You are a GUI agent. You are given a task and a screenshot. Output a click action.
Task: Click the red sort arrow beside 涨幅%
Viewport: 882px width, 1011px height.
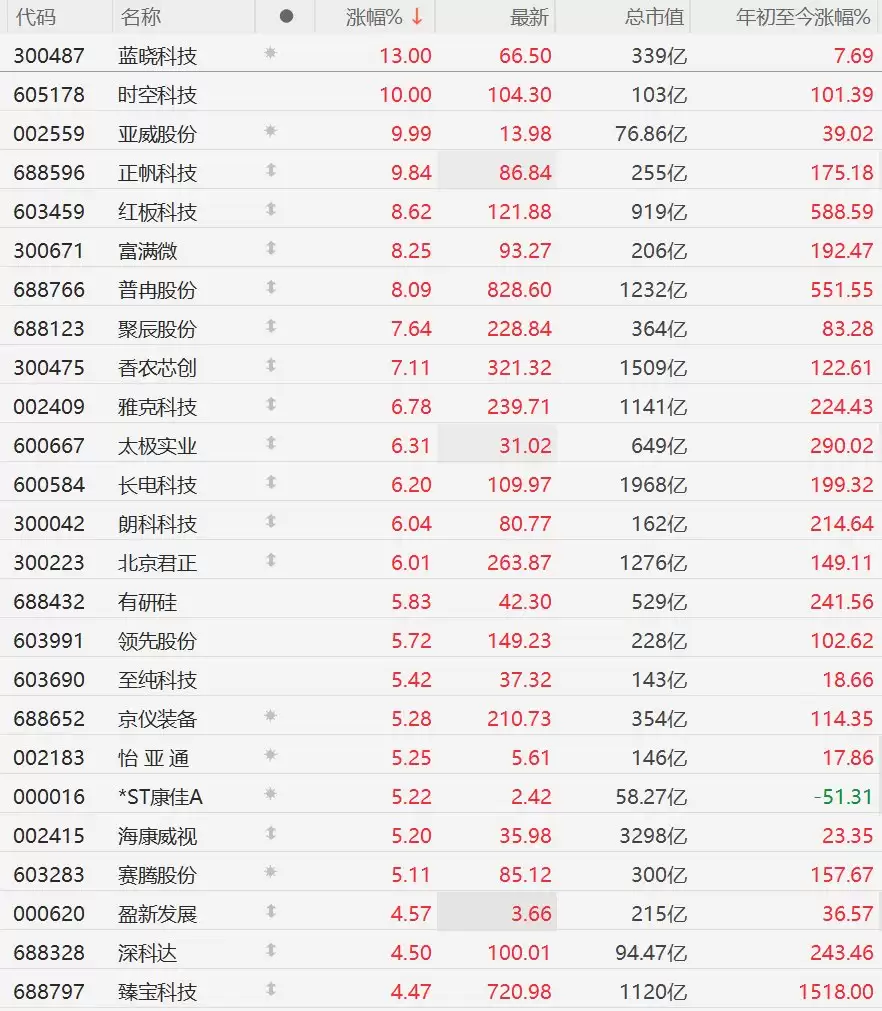coord(417,17)
